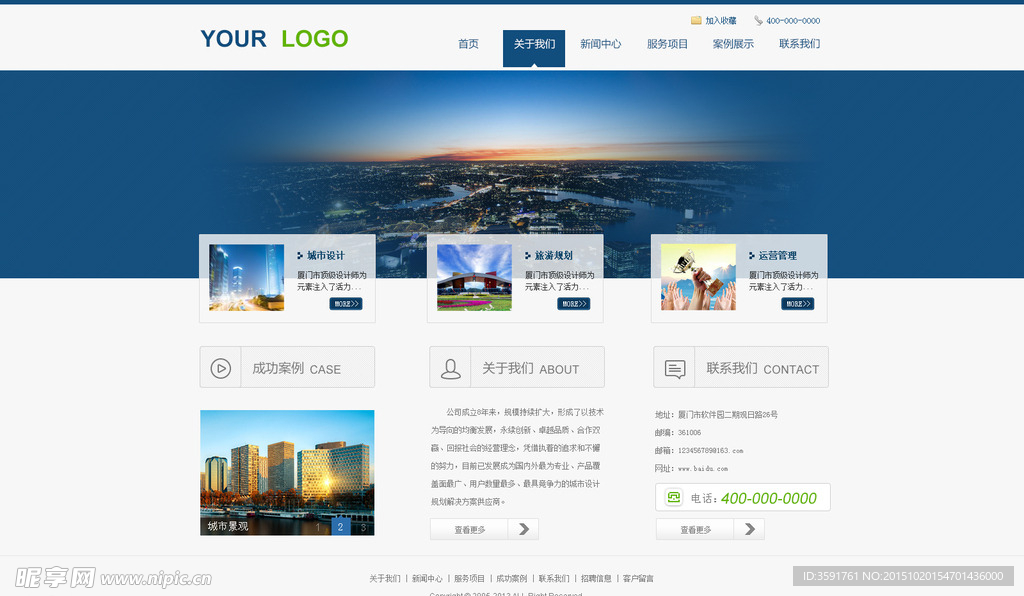Click the 网址 www.baidu.com line
1024x596 pixels.
pos(692,468)
